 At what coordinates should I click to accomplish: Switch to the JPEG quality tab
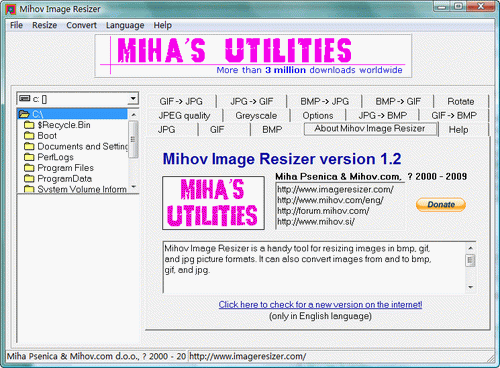(184, 115)
